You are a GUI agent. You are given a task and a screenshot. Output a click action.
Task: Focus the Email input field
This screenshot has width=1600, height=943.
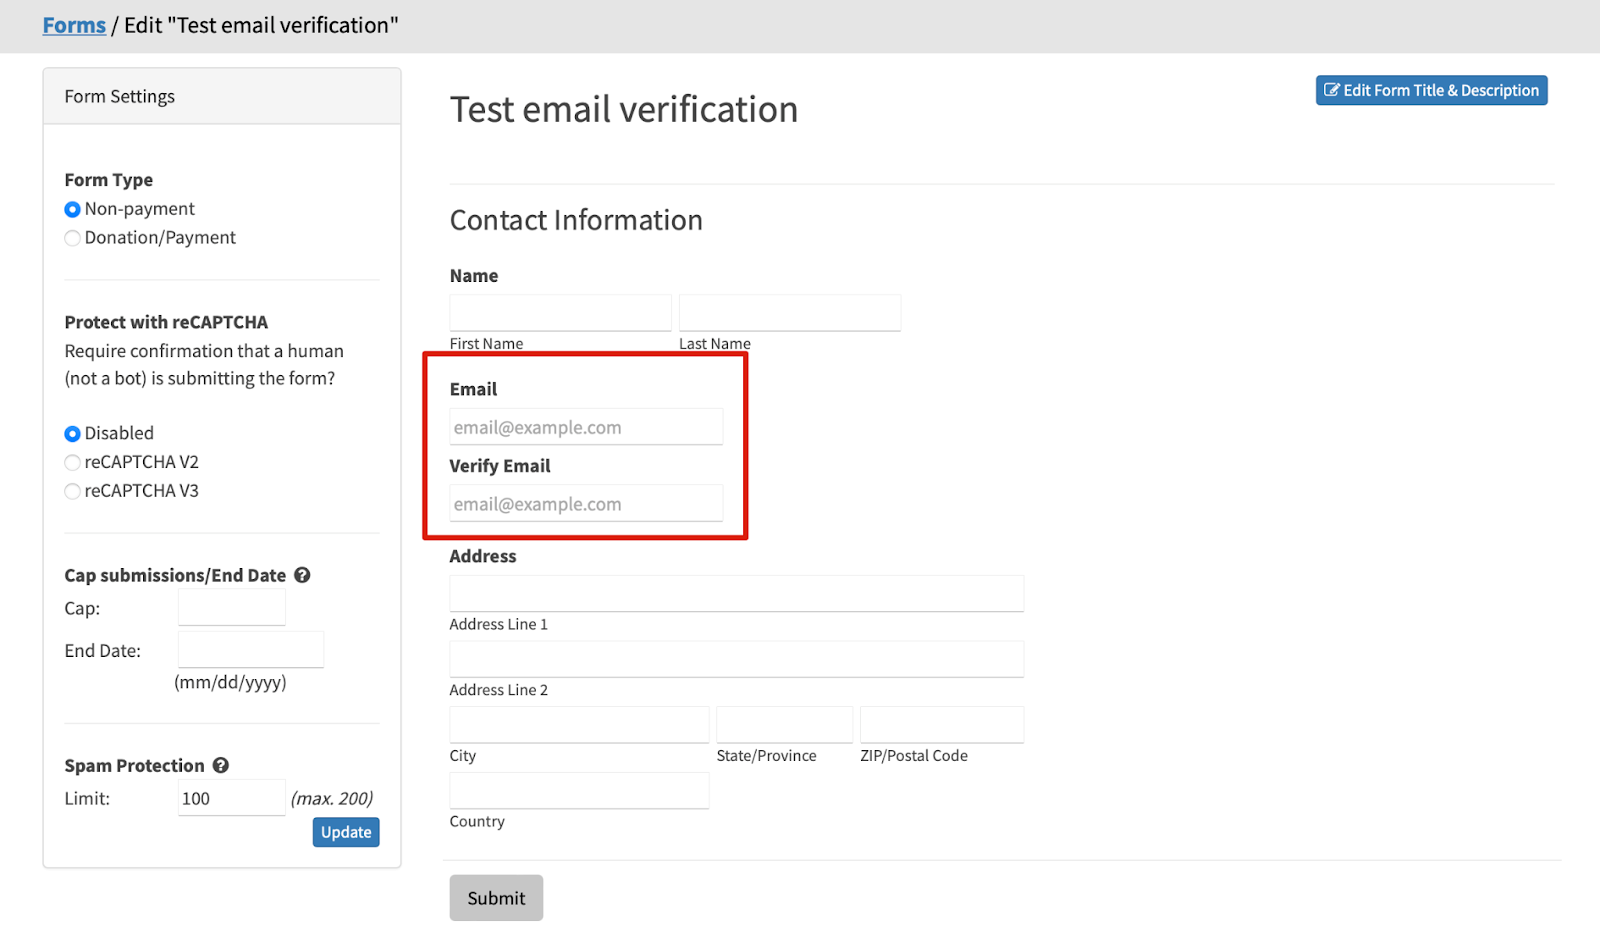(586, 427)
